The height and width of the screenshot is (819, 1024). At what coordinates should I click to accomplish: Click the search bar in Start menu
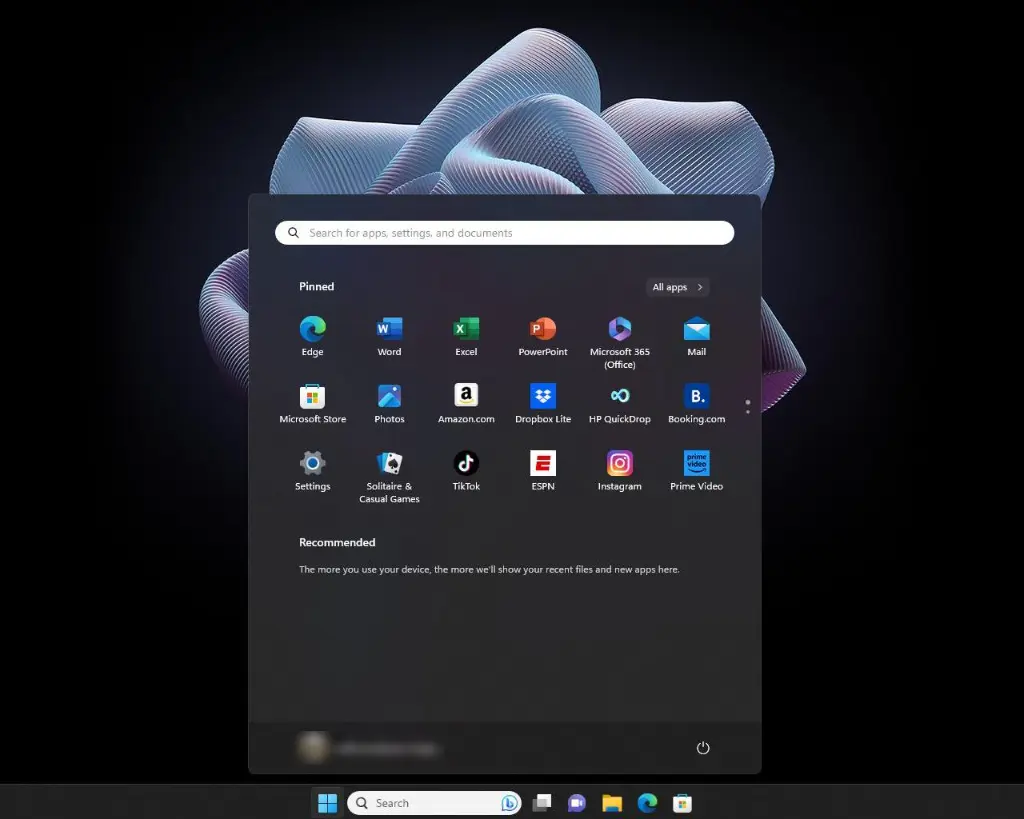click(504, 232)
